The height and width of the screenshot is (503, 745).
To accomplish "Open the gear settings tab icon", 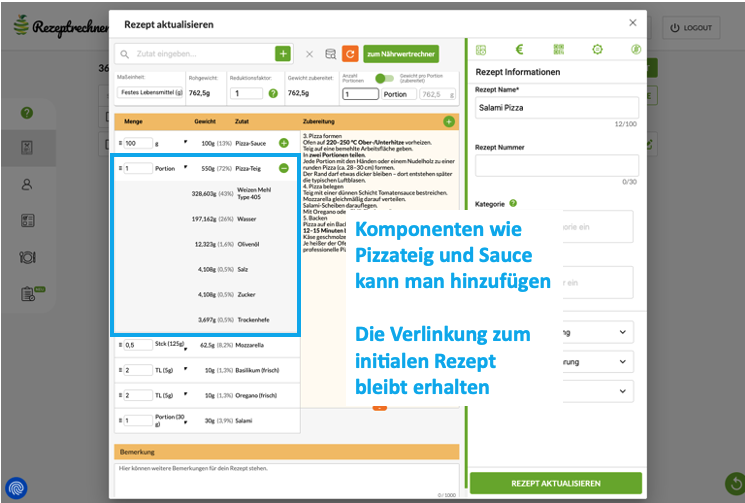I will 597,49.
